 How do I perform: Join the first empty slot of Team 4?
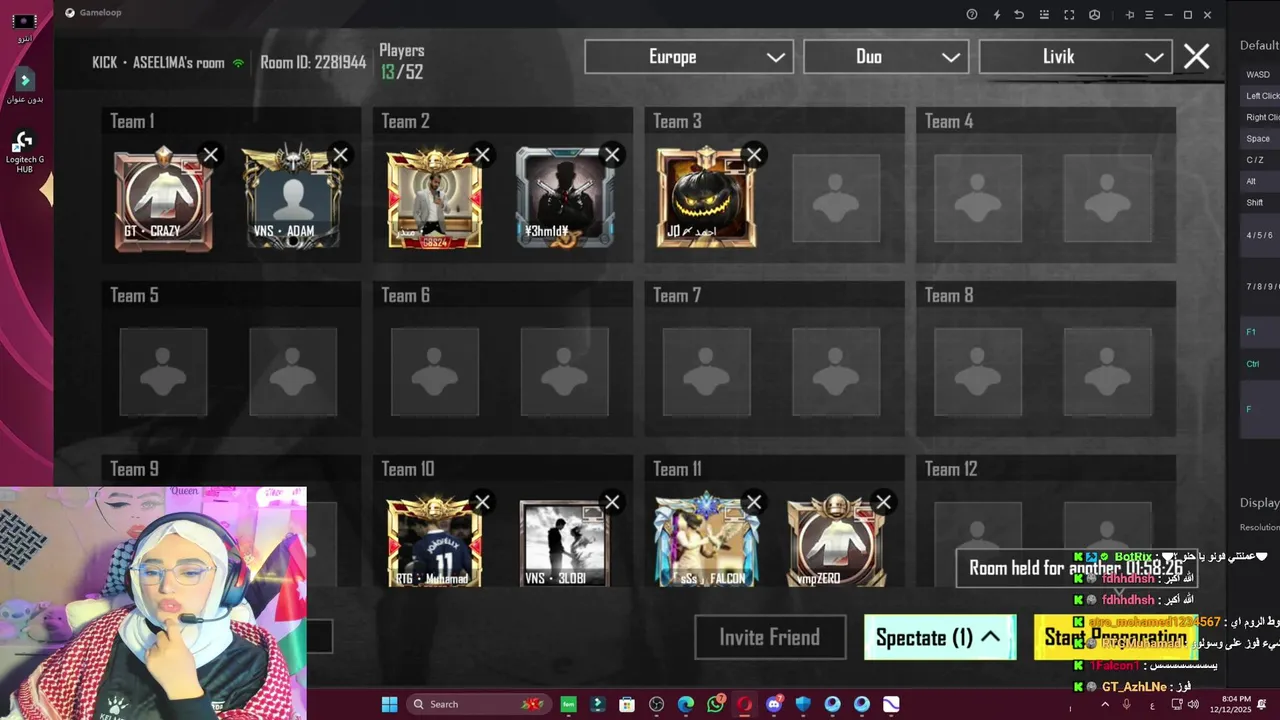point(978,198)
